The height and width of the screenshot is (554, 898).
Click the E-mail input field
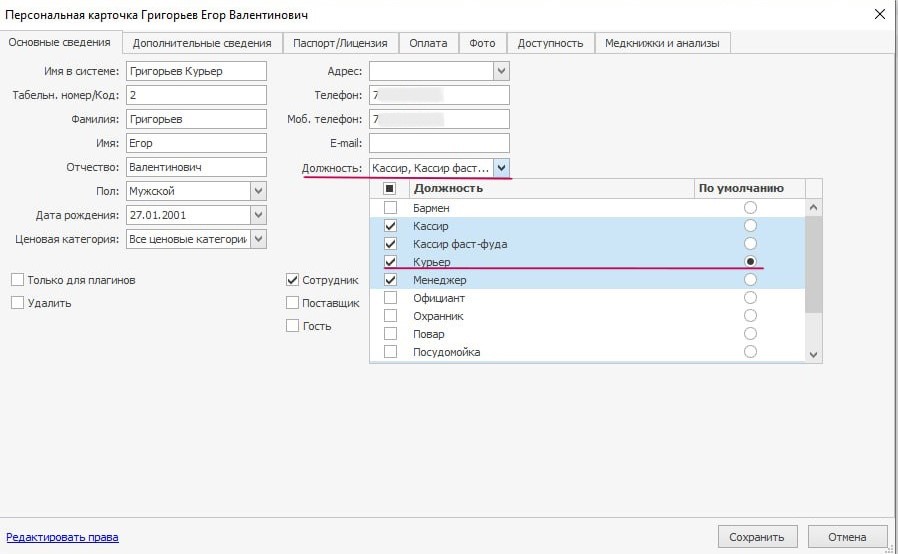[439, 143]
